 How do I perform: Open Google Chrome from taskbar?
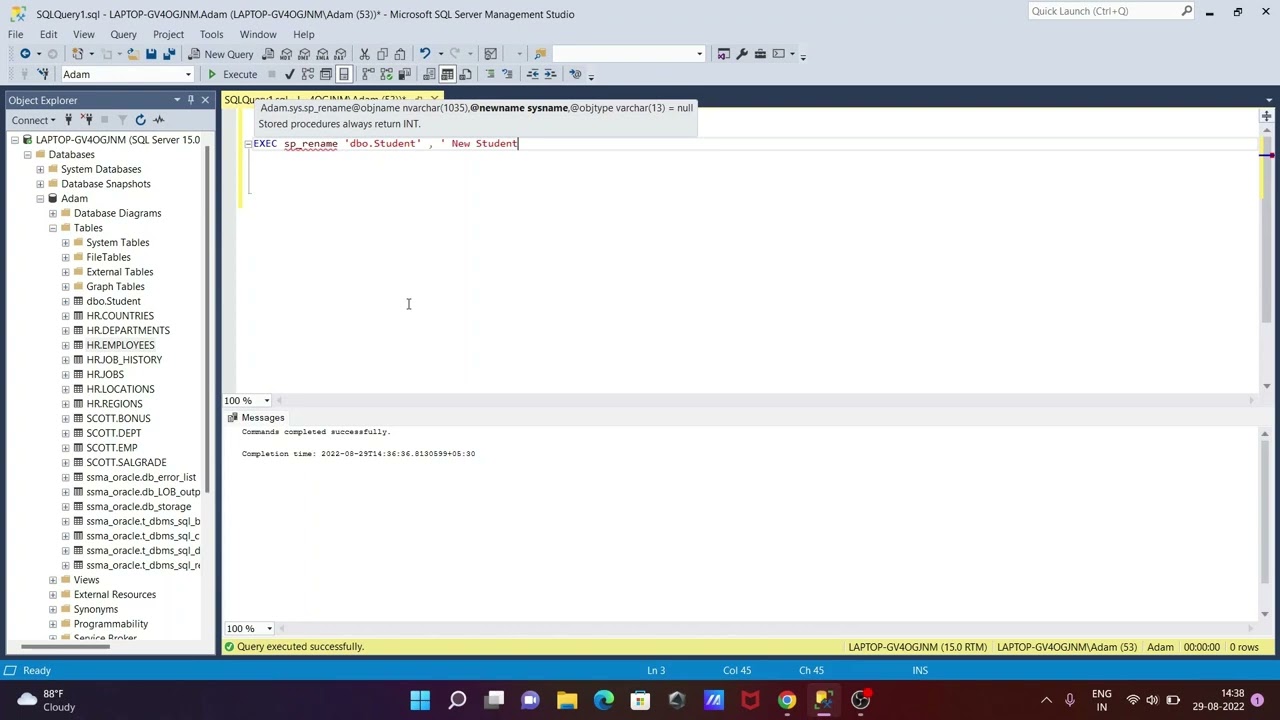tap(787, 700)
